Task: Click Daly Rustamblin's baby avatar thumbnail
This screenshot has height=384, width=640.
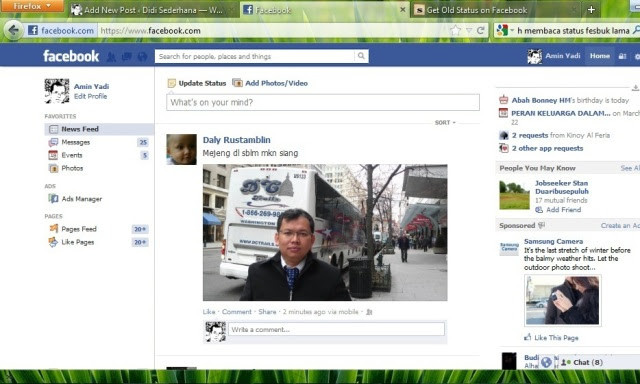Action: tap(181, 149)
